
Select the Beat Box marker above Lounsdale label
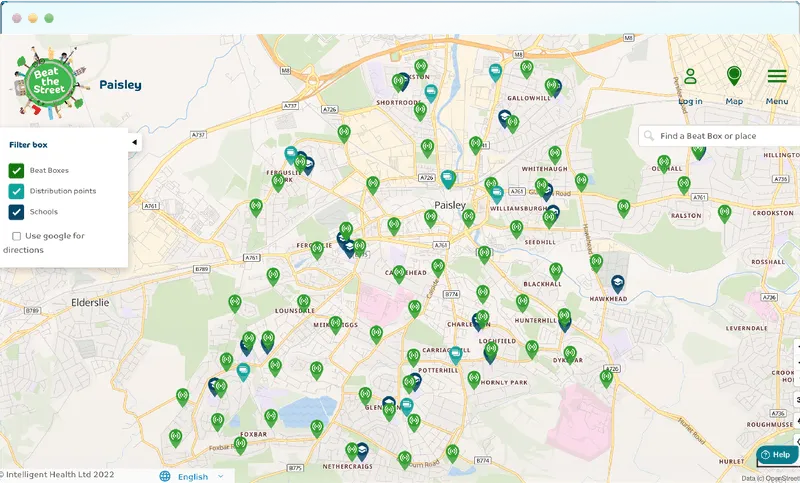pos(304,302)
